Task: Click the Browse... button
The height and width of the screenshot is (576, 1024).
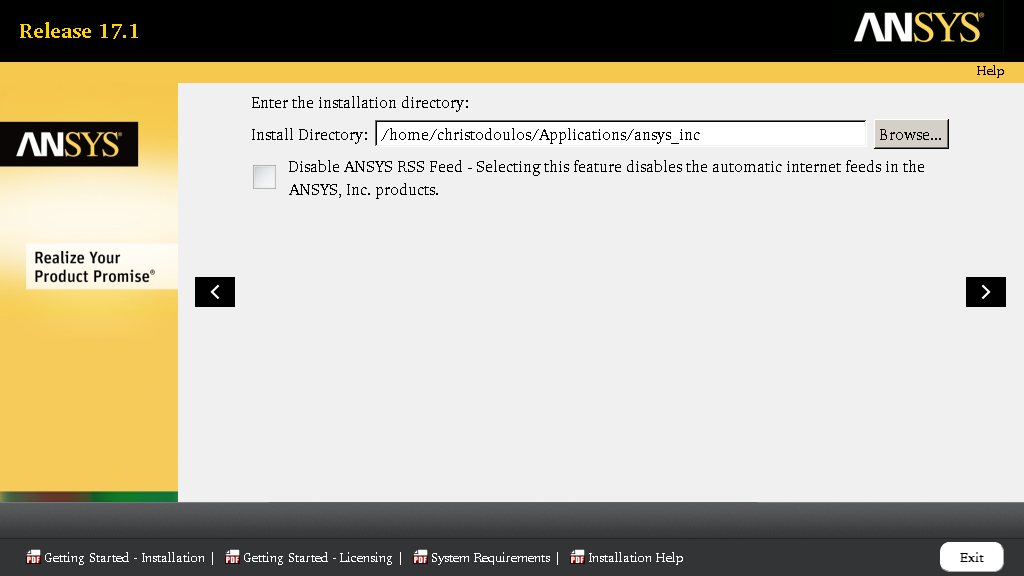Action: tap(911, 135)
